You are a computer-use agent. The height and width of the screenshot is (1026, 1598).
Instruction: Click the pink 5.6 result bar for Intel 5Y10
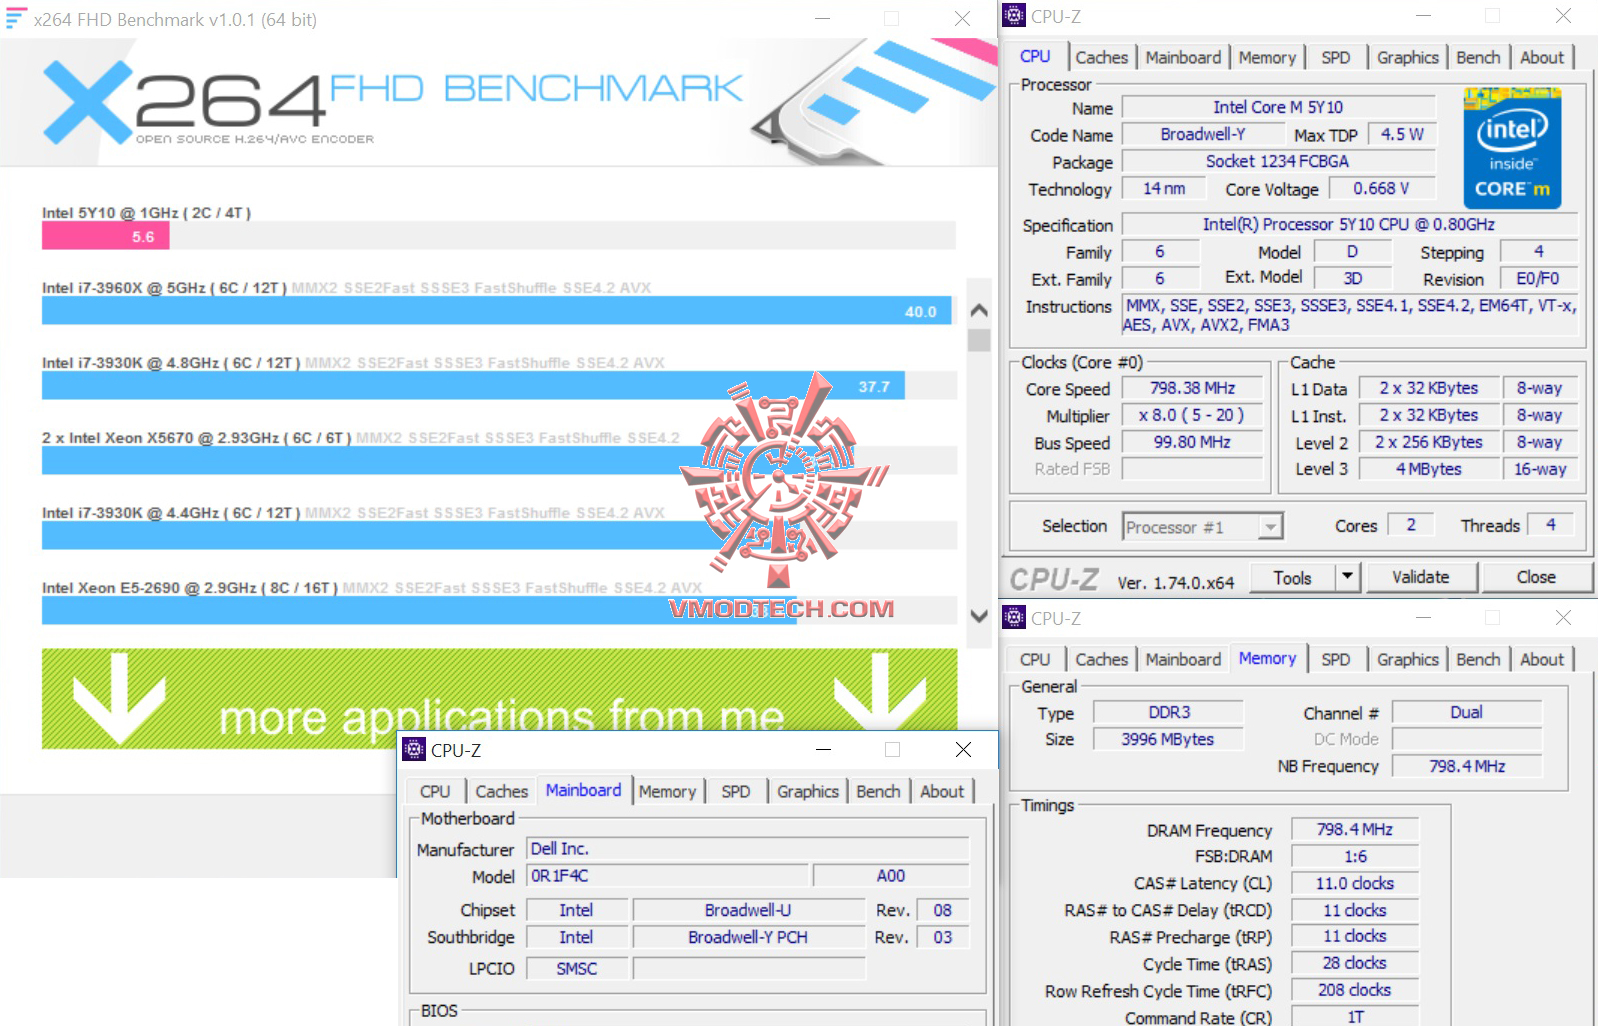105,236
